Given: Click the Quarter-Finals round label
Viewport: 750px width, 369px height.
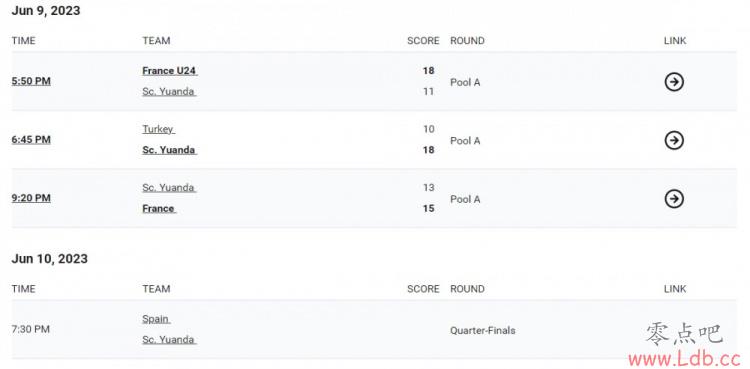Looking at the screenshot, I should click(483, 330).
